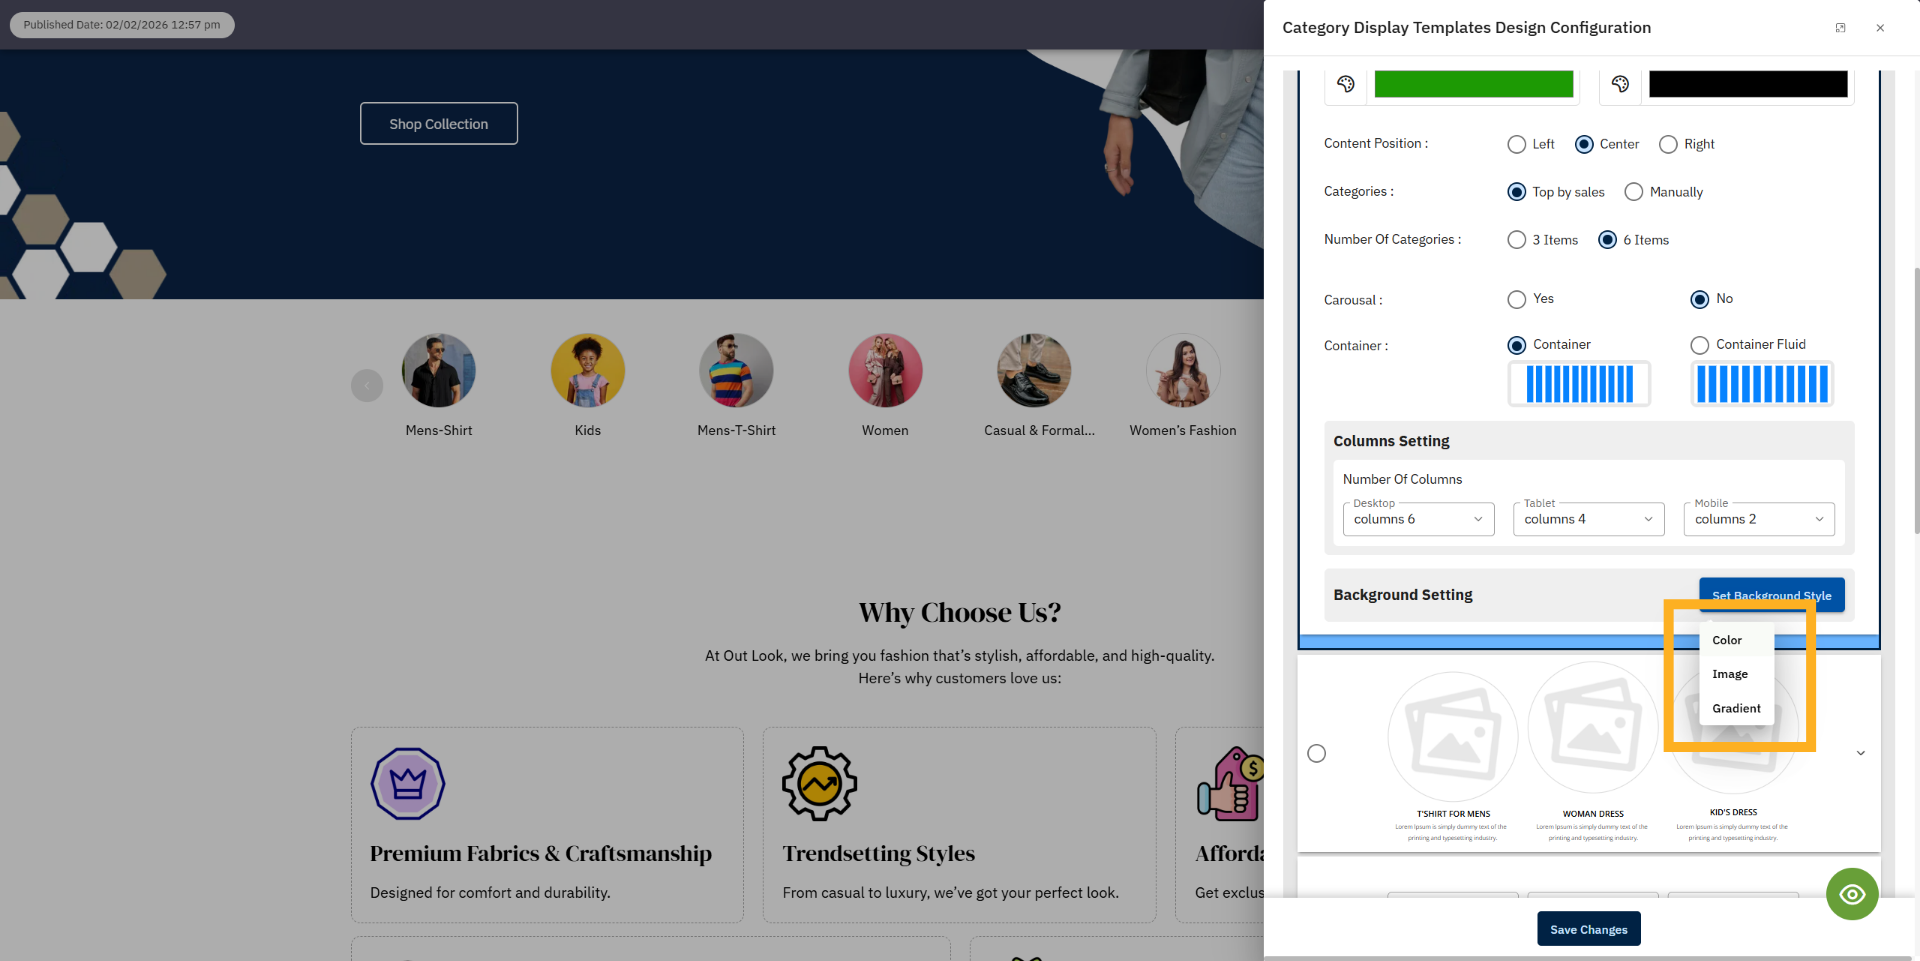This screenshot has width=1920, height=961.
Task: Select the Kids category circle thumbnail
Action: (x=587, y=370)
